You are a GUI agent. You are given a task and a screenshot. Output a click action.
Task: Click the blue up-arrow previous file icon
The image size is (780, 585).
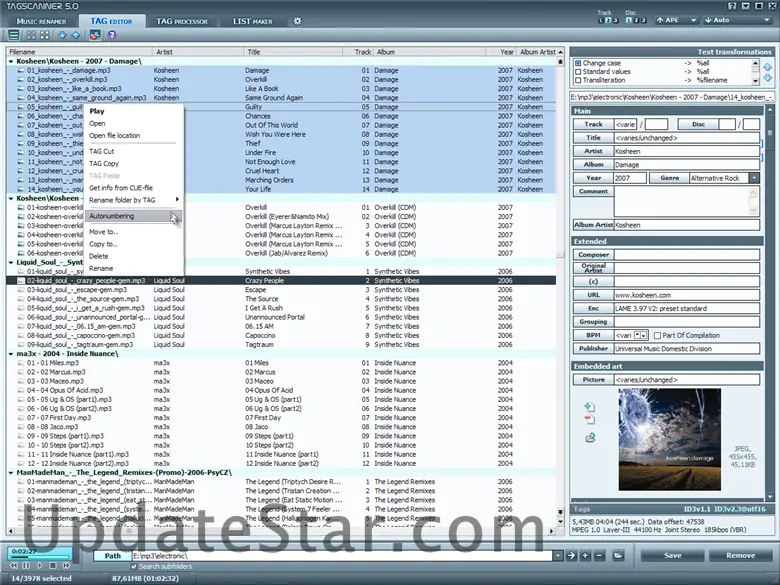pyautogui.click(x=76, y=35)
